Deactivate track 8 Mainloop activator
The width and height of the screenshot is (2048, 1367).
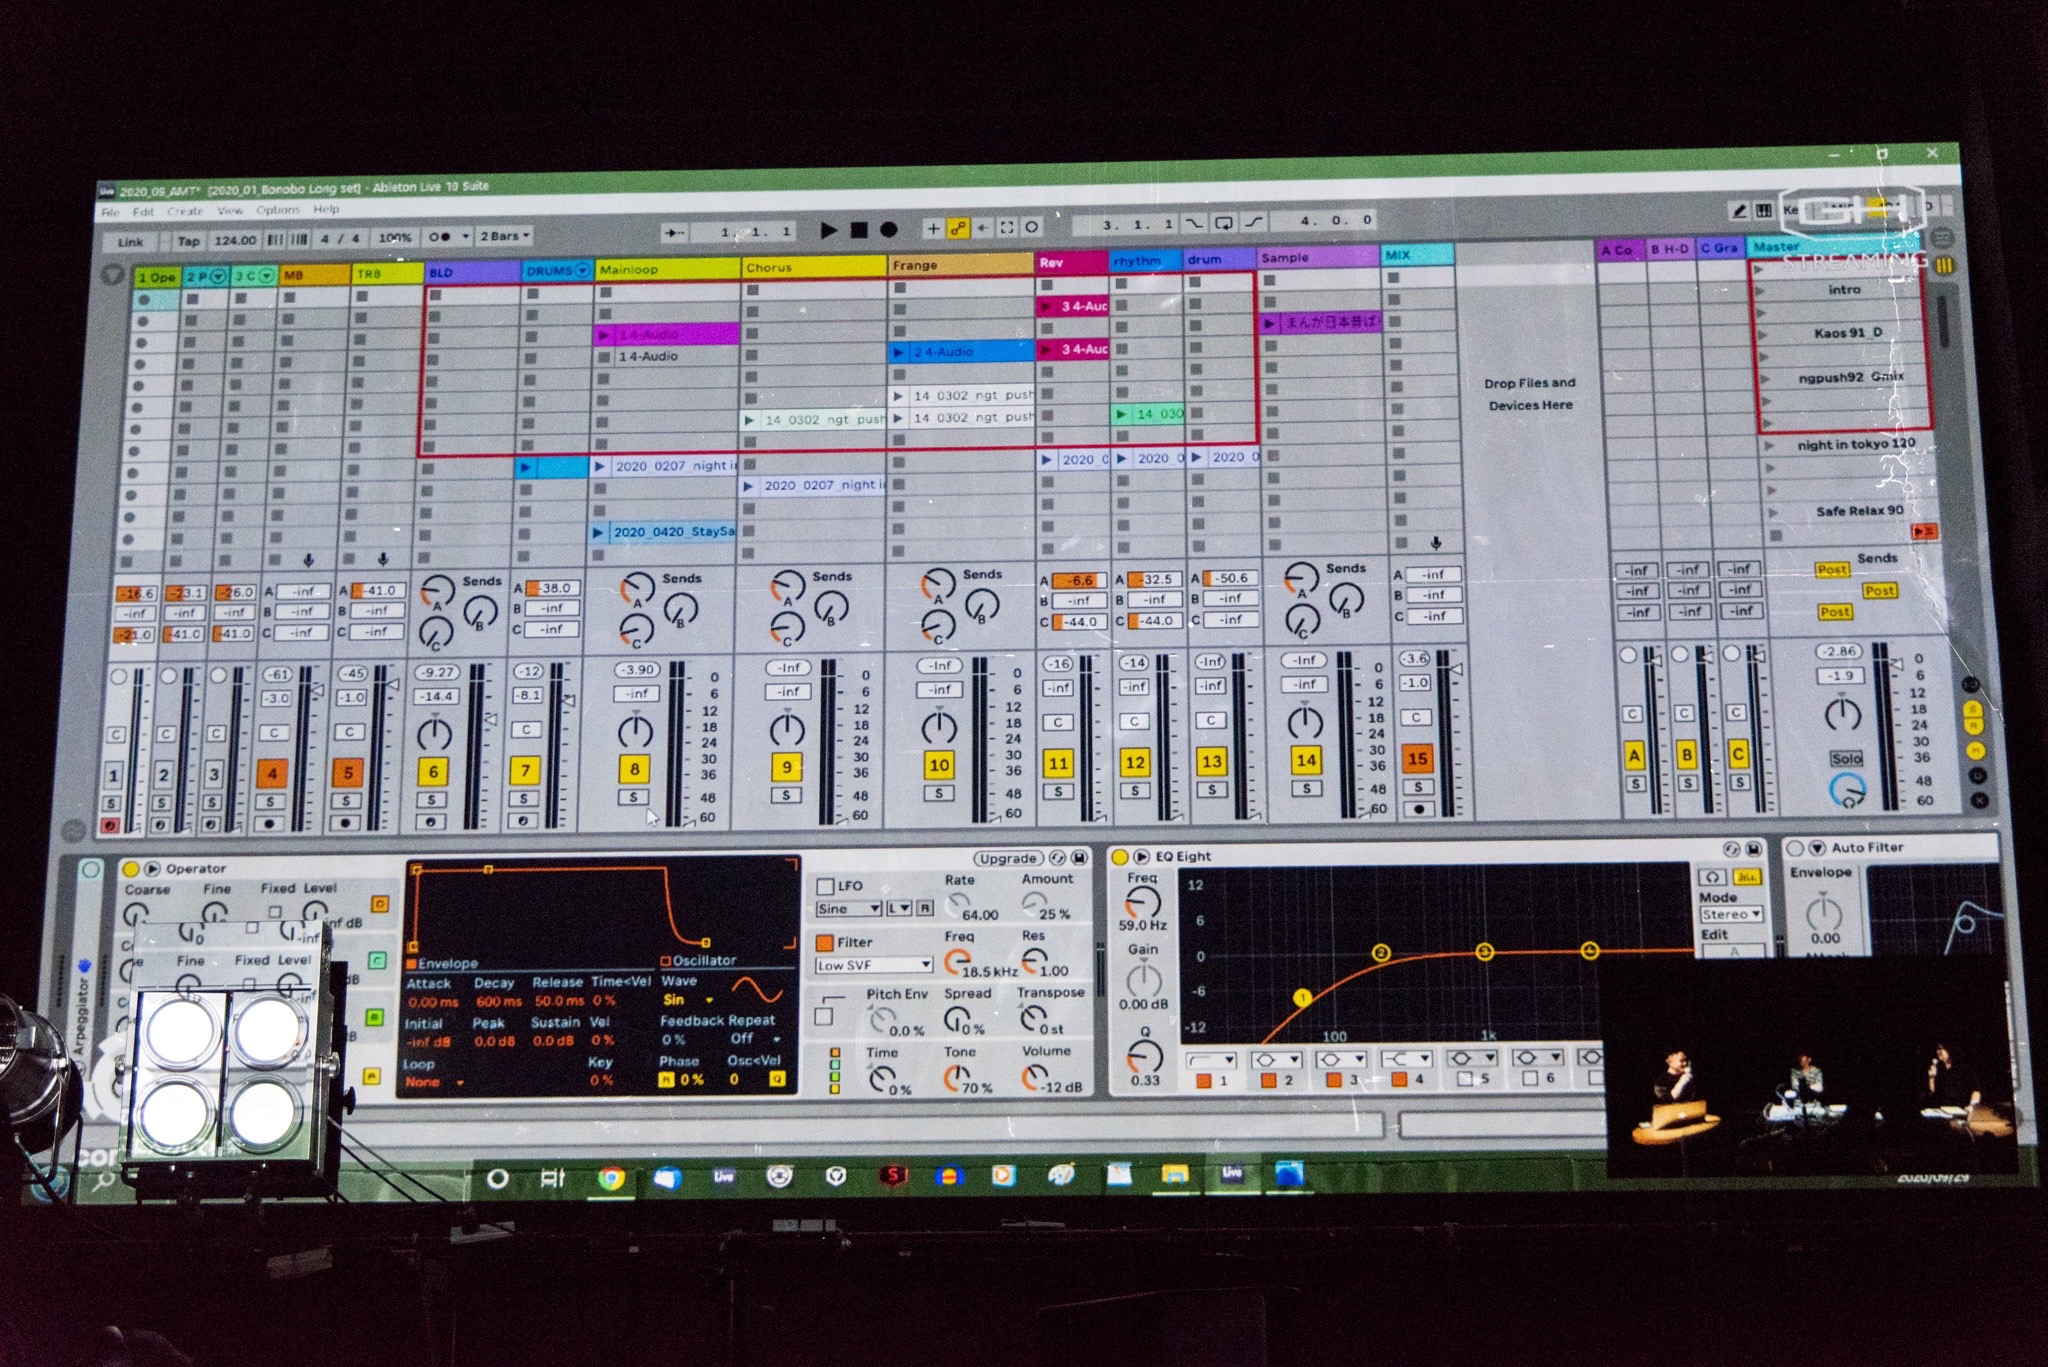pyautogui.click(x=634, y=770)
